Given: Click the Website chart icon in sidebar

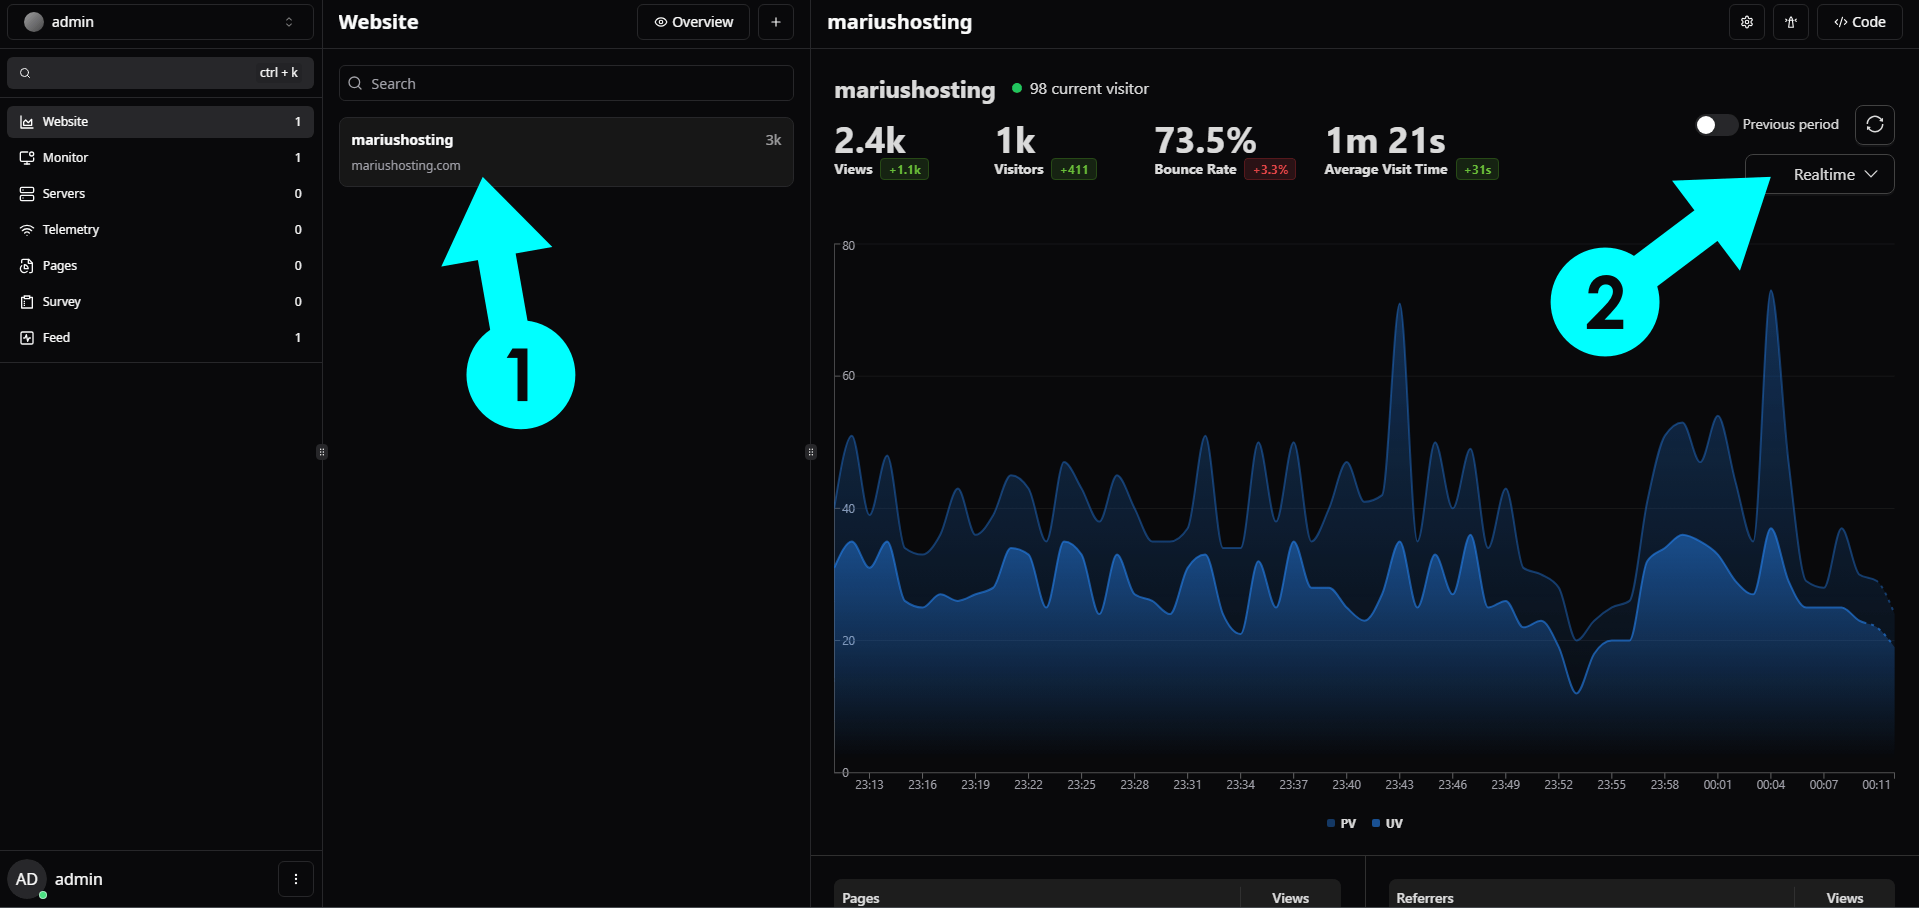Looking at the screenshot, I should point(27,122).
